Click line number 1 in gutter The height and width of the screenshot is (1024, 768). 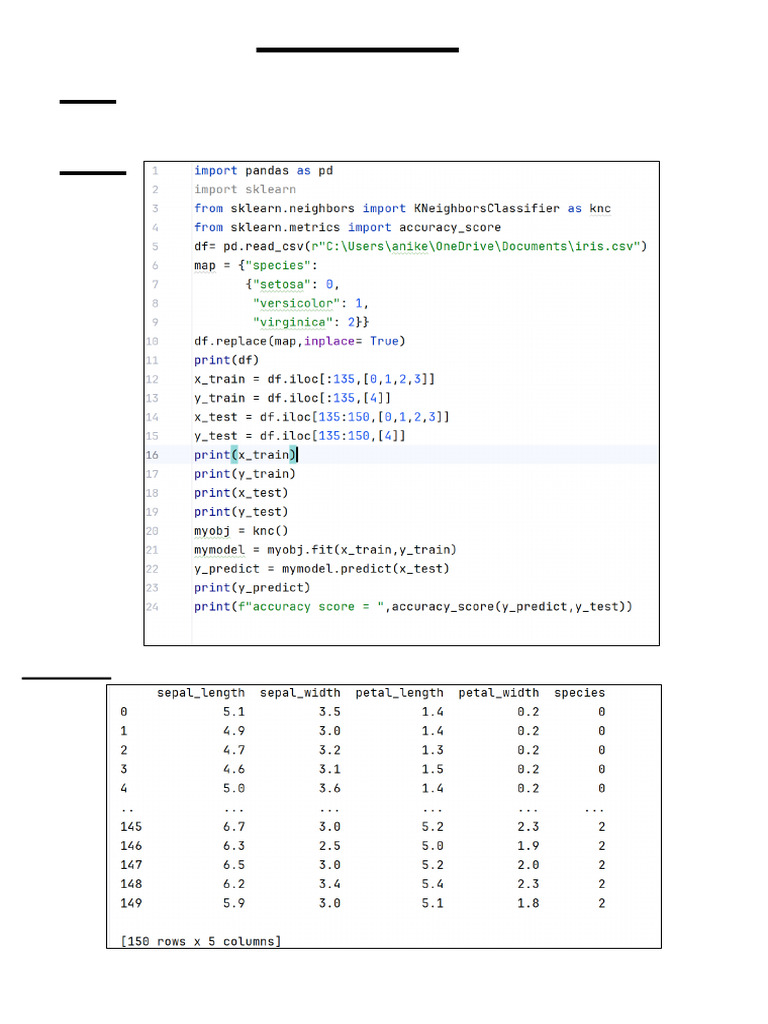[x=155, y=170]
